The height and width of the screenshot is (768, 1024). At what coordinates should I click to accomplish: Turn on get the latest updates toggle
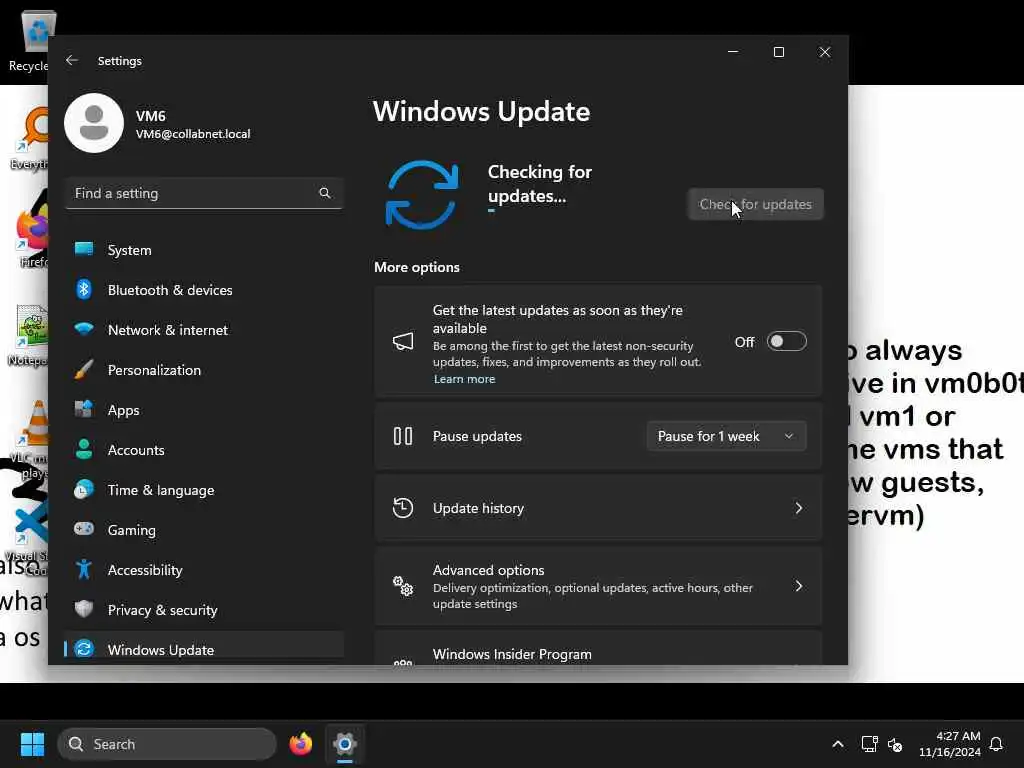(x=786, y=341)
